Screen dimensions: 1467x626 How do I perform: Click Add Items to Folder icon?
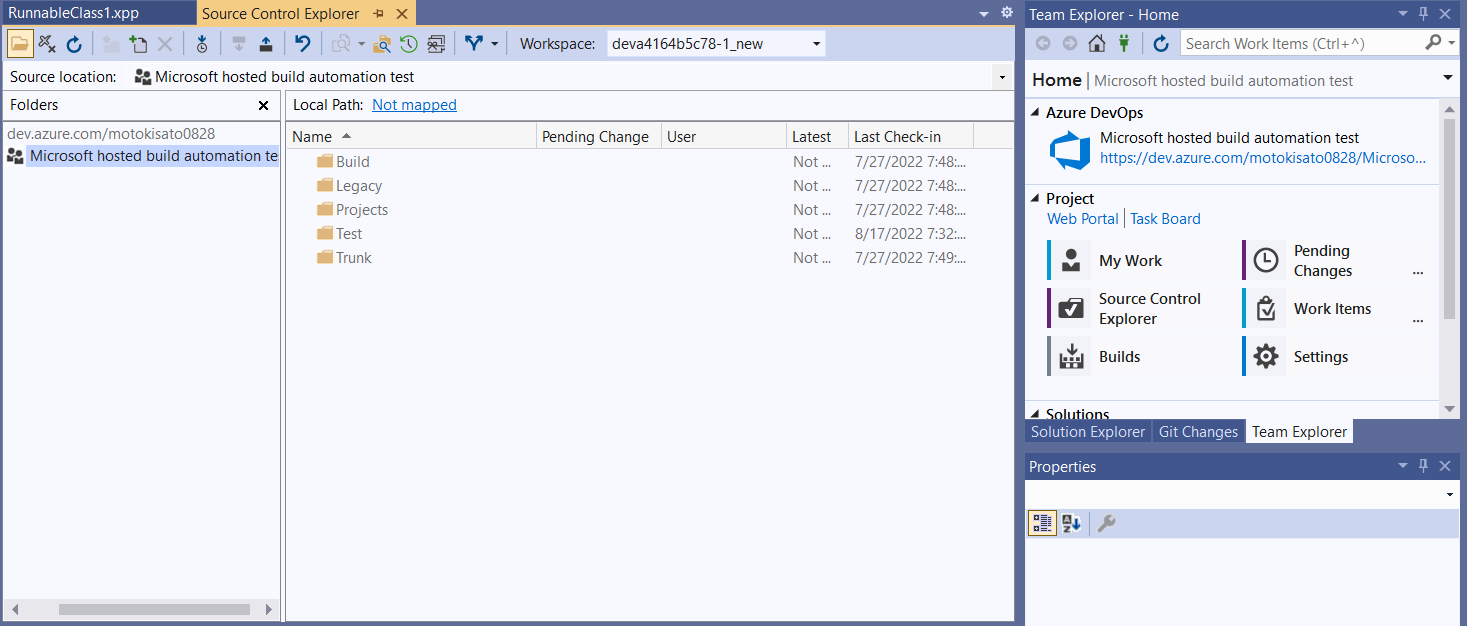point(139,44)
